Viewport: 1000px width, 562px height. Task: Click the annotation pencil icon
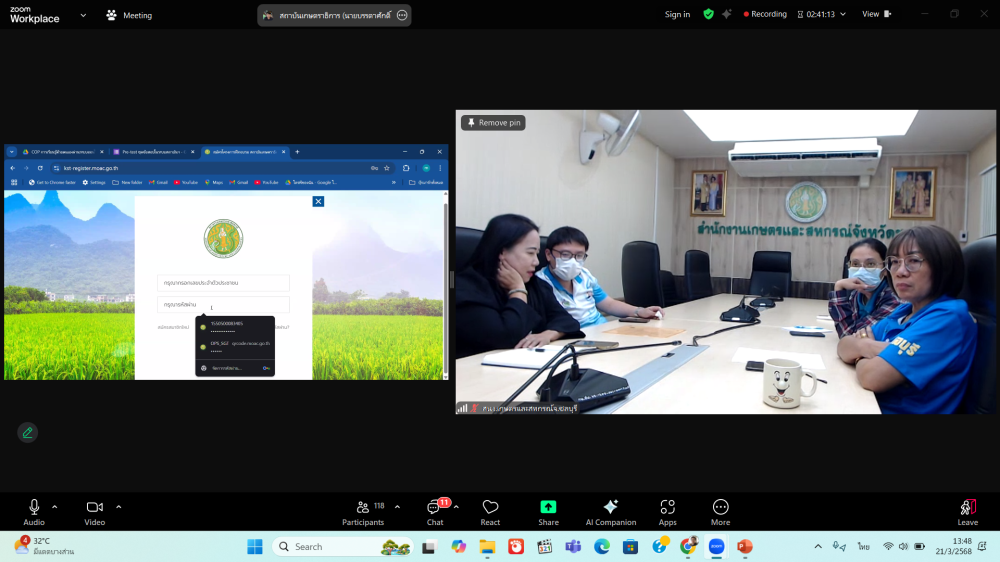[28, 432]
